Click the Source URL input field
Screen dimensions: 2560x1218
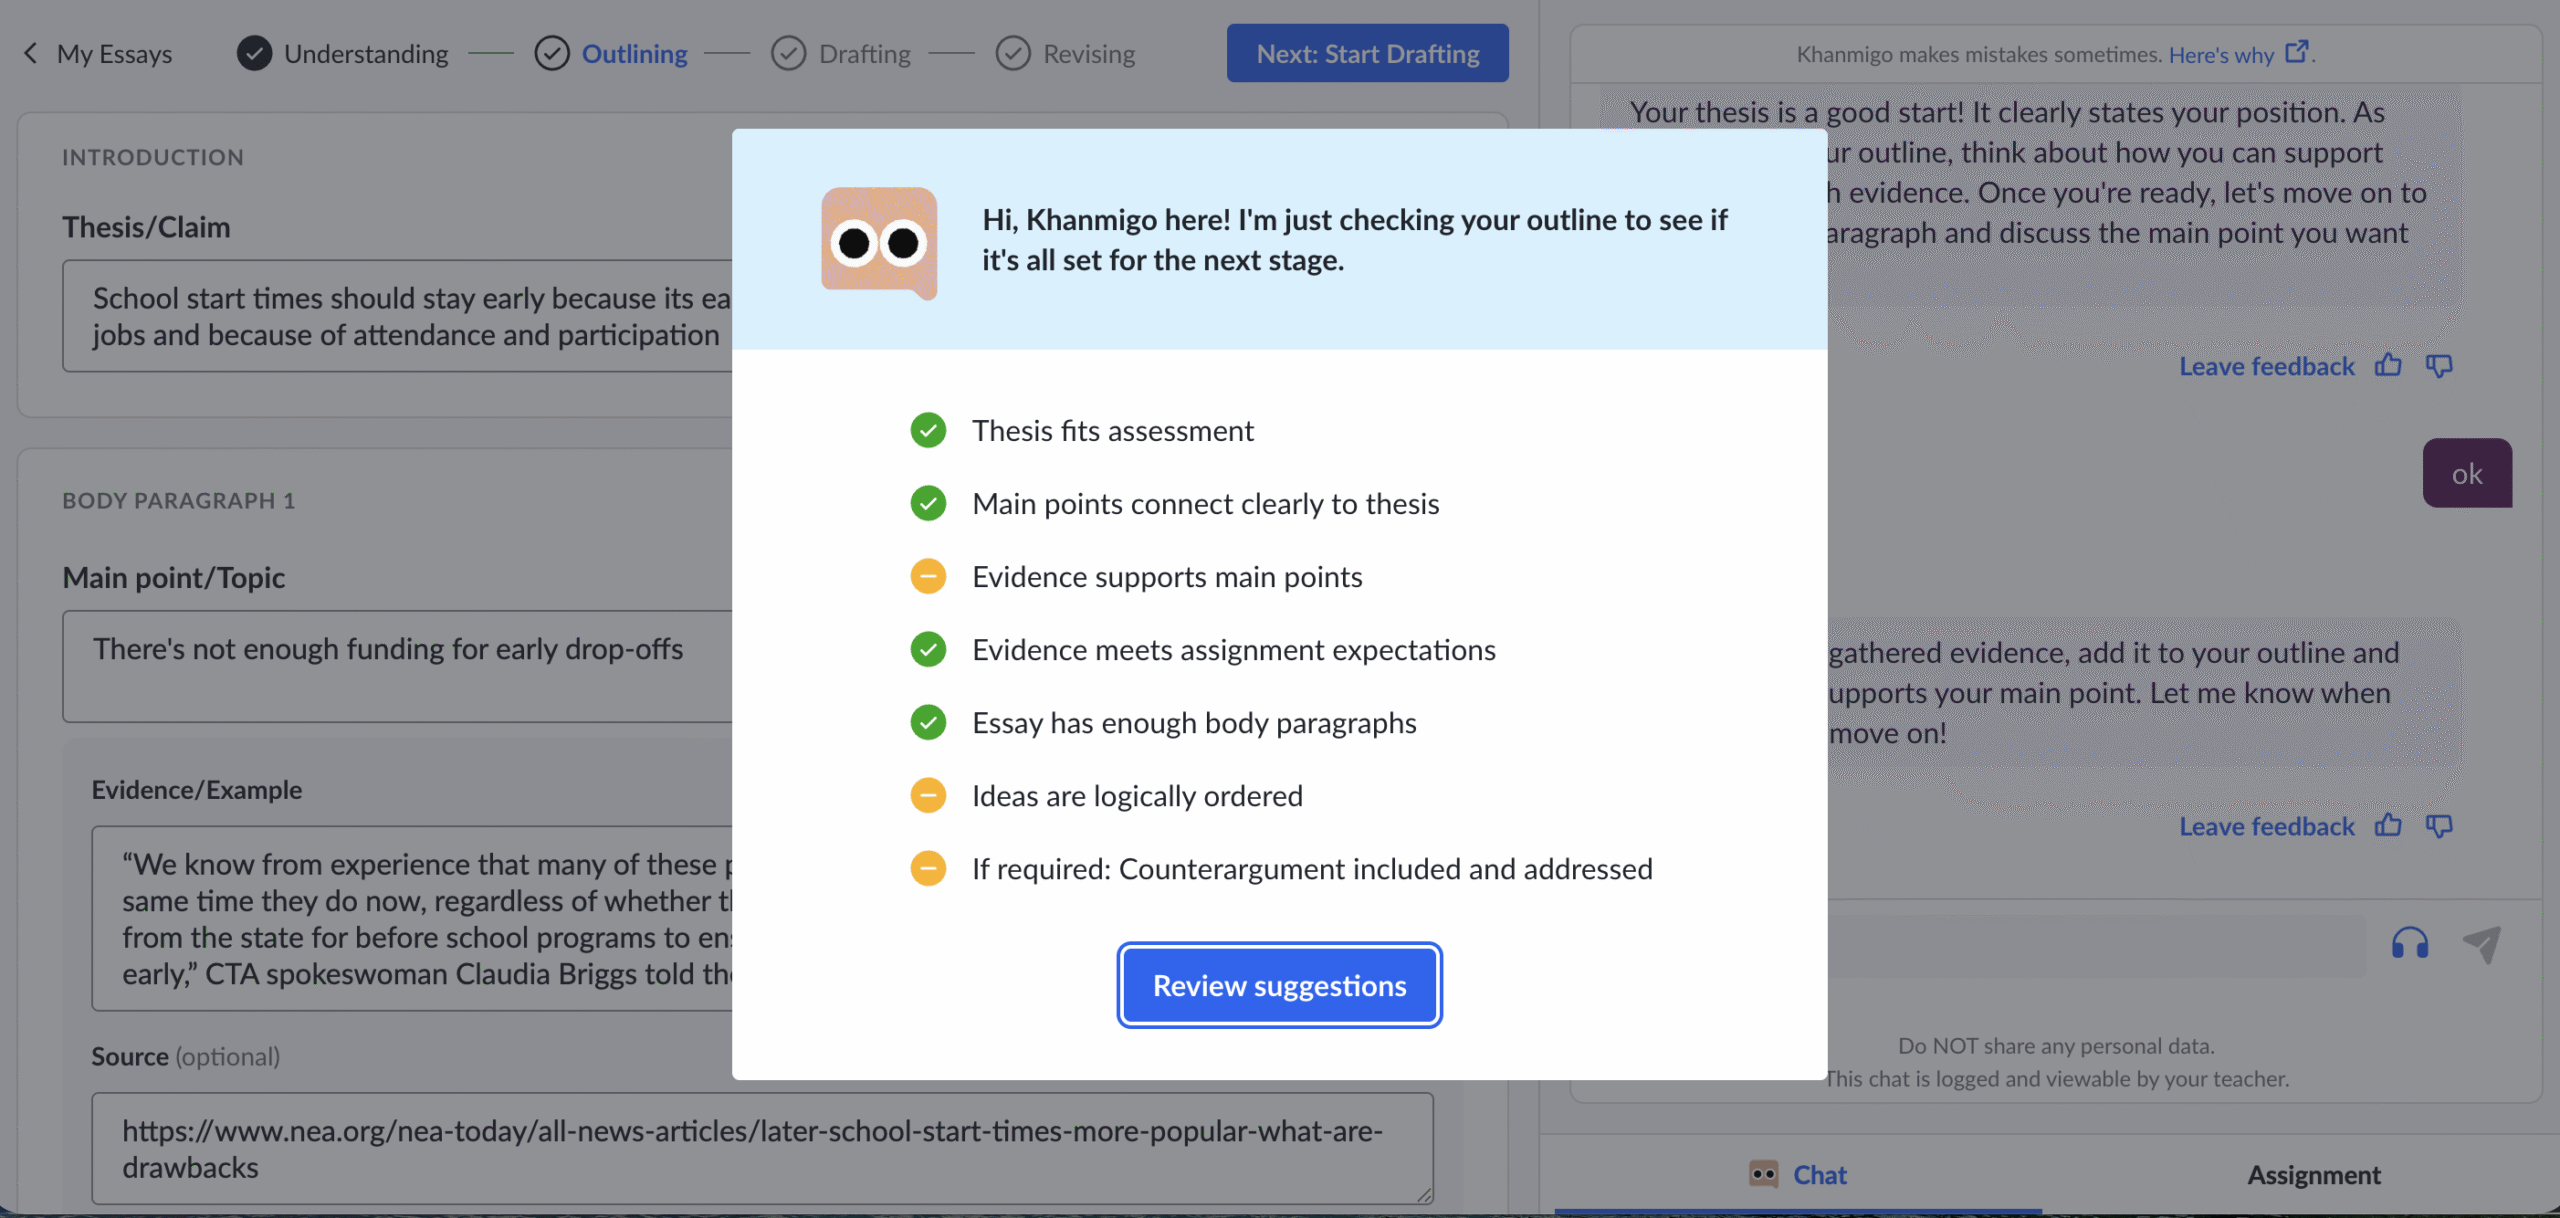click(762, 1148)
